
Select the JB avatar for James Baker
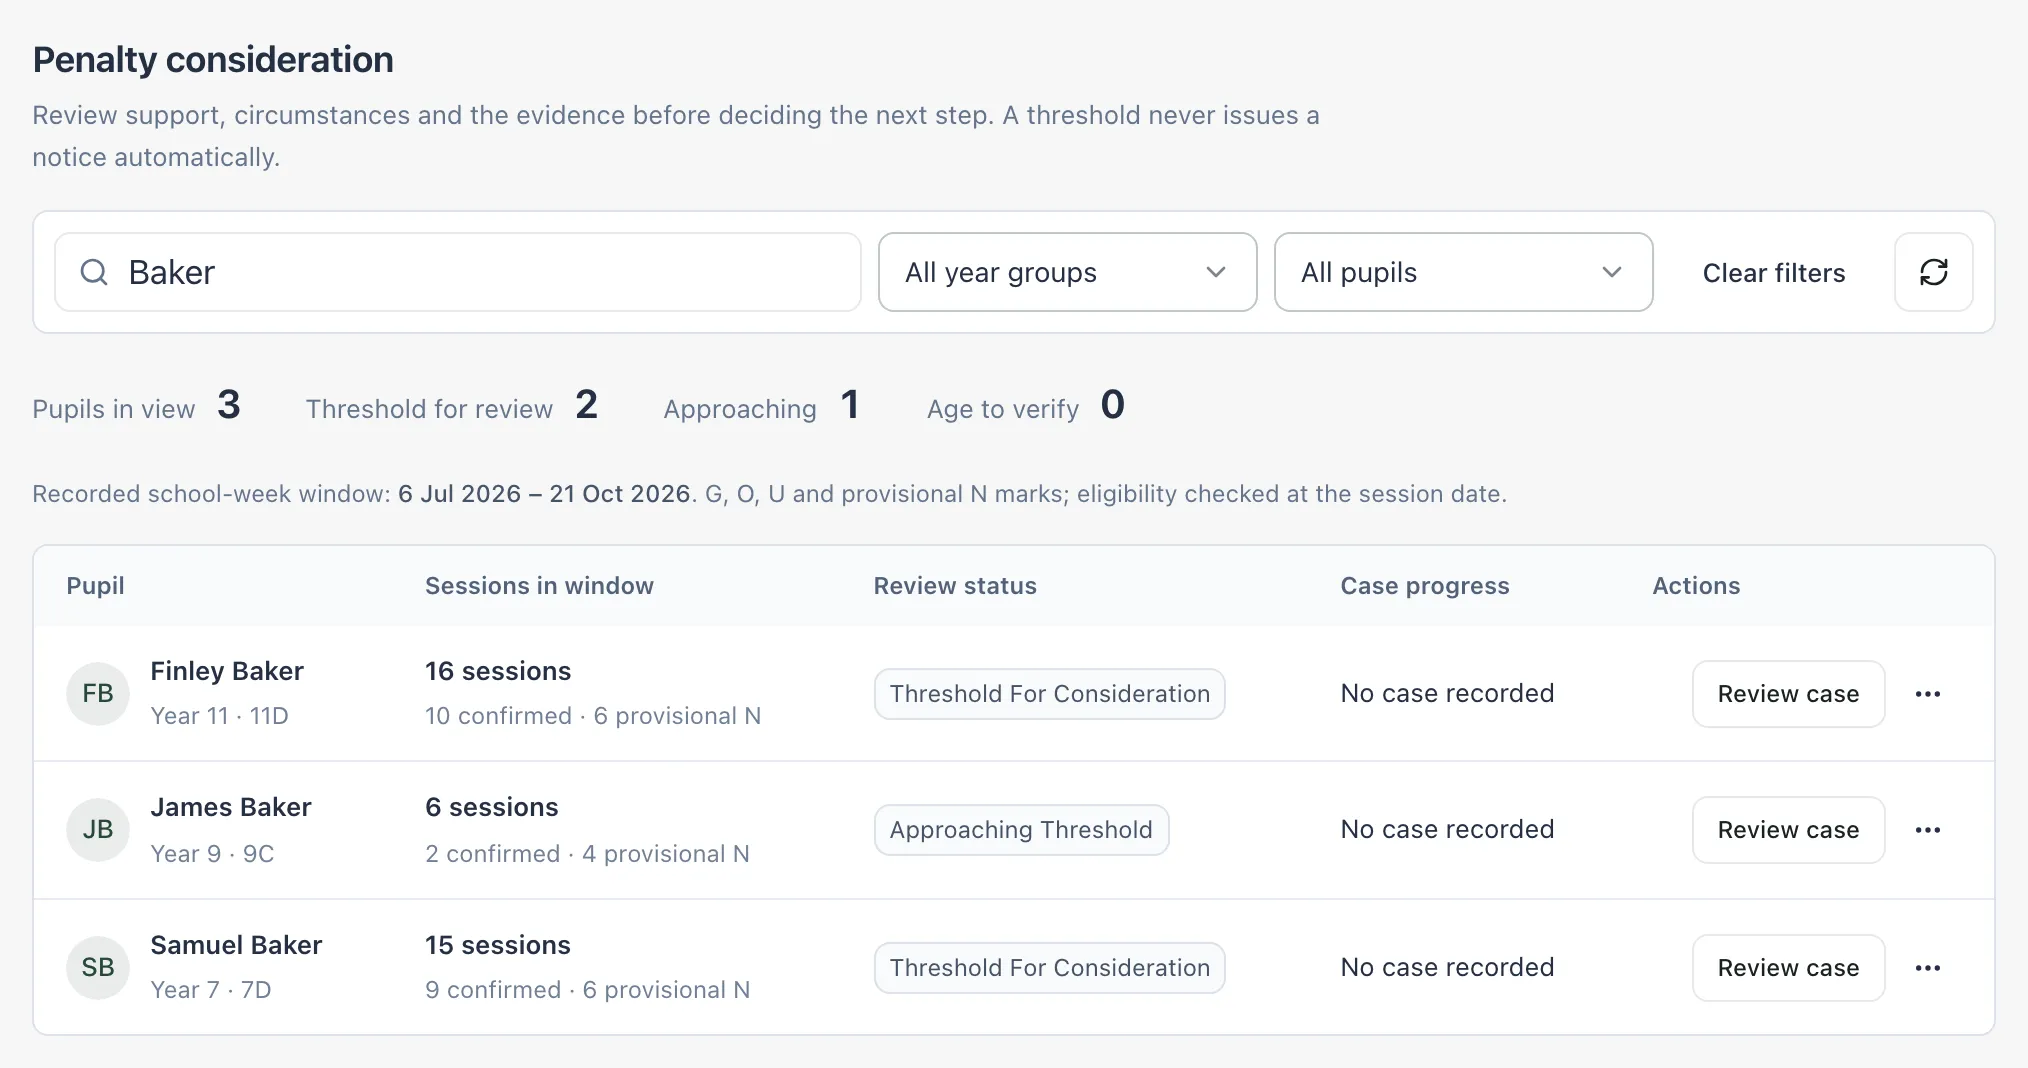pyautogui.click(x=98, y=830)
